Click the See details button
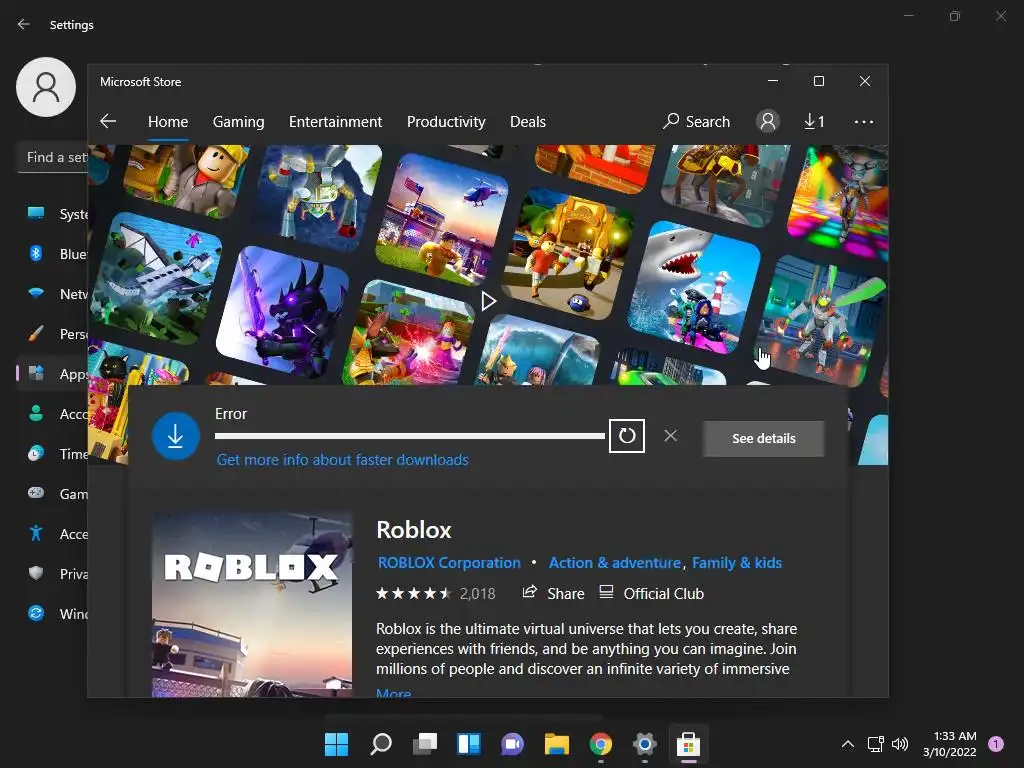This screenshot has height=768, width=1024. pos(763,438)
